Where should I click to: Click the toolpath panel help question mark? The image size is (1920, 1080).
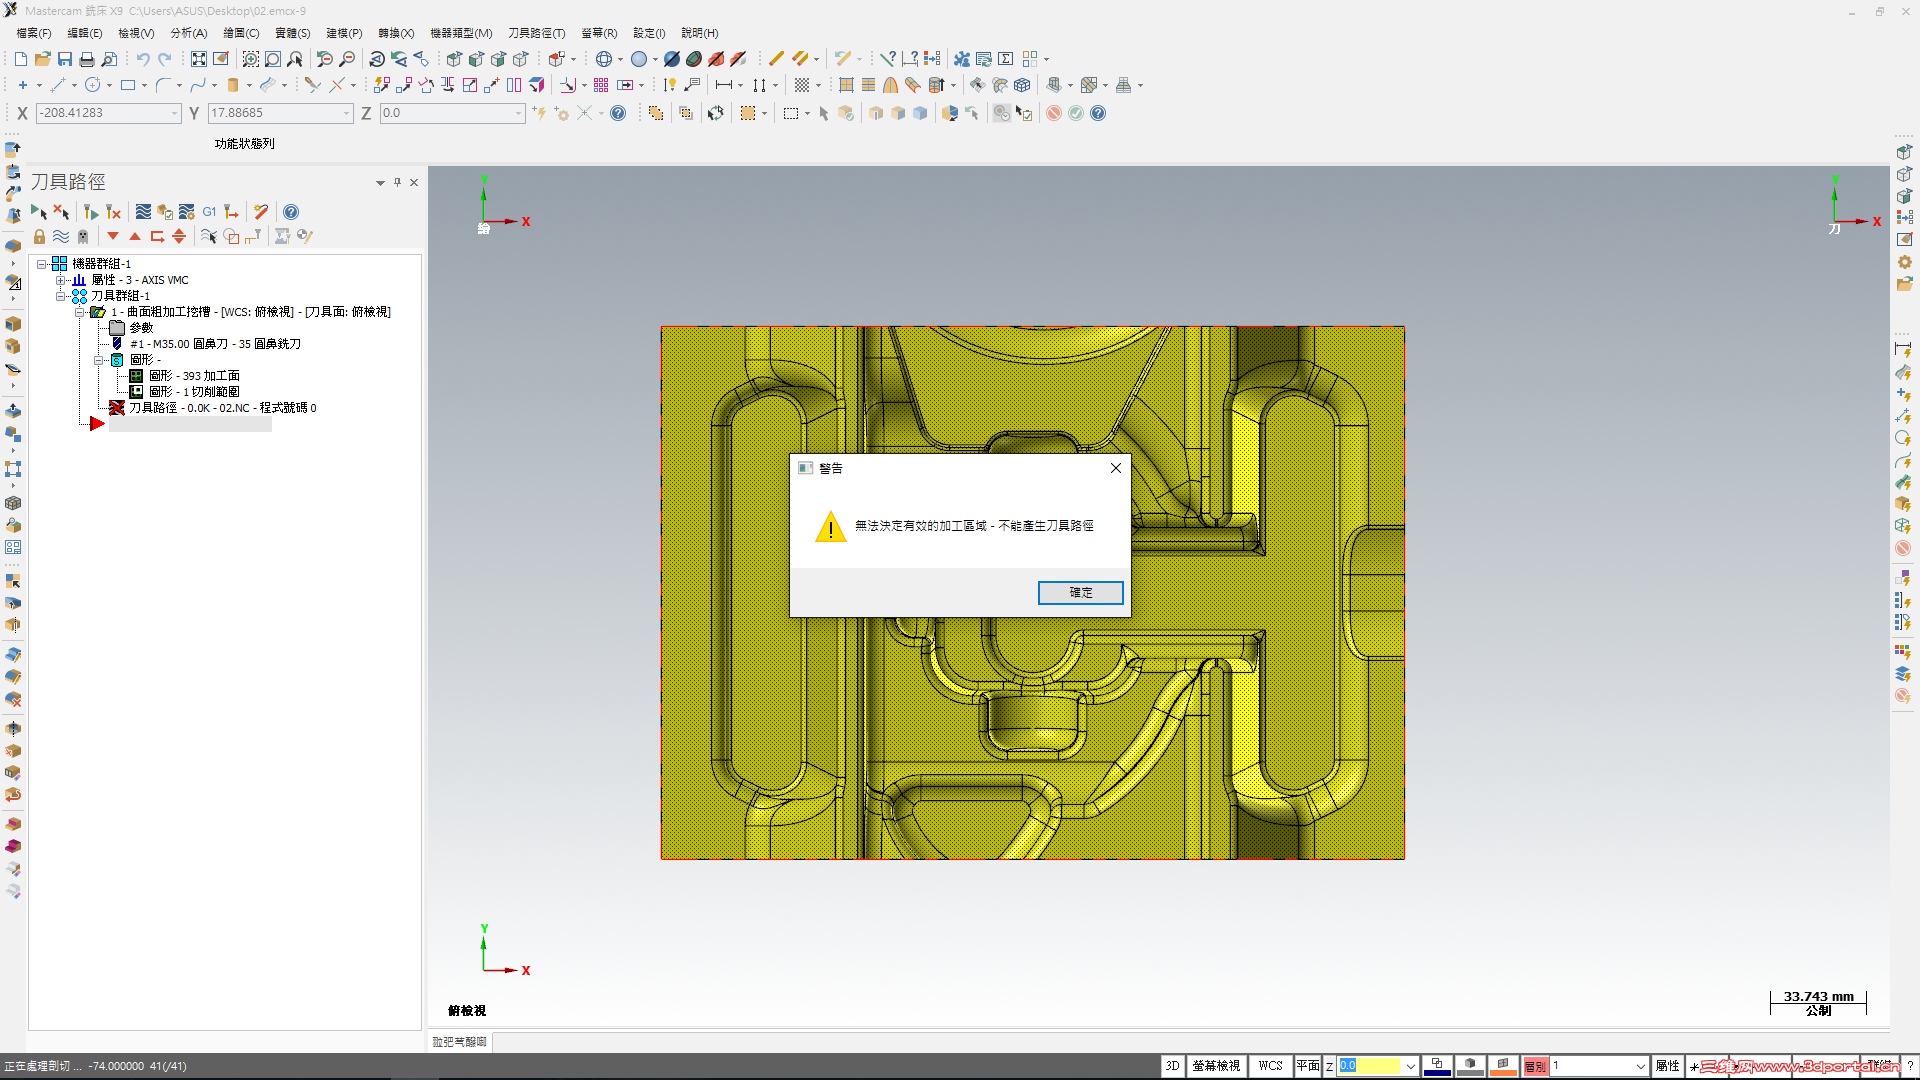(x=291, y=212)
